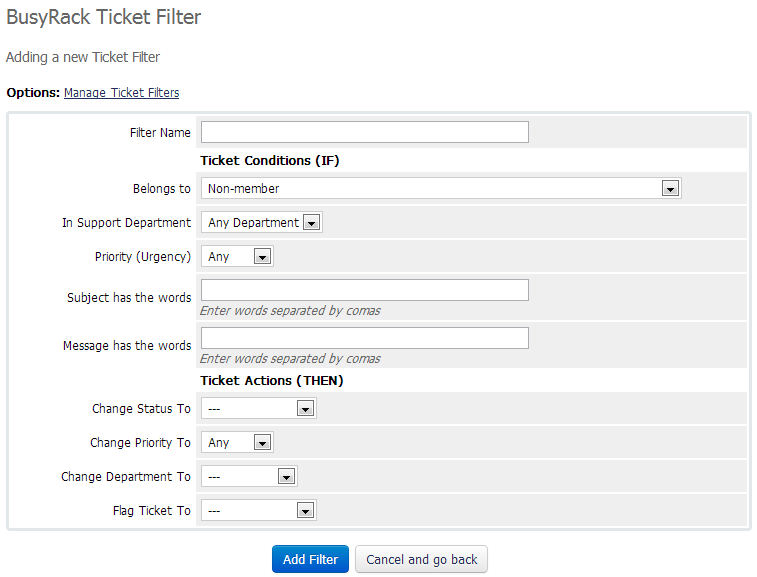This screenshot has height=577, width=757.
Task: Focus the Message has the words field
Action: 364,338
